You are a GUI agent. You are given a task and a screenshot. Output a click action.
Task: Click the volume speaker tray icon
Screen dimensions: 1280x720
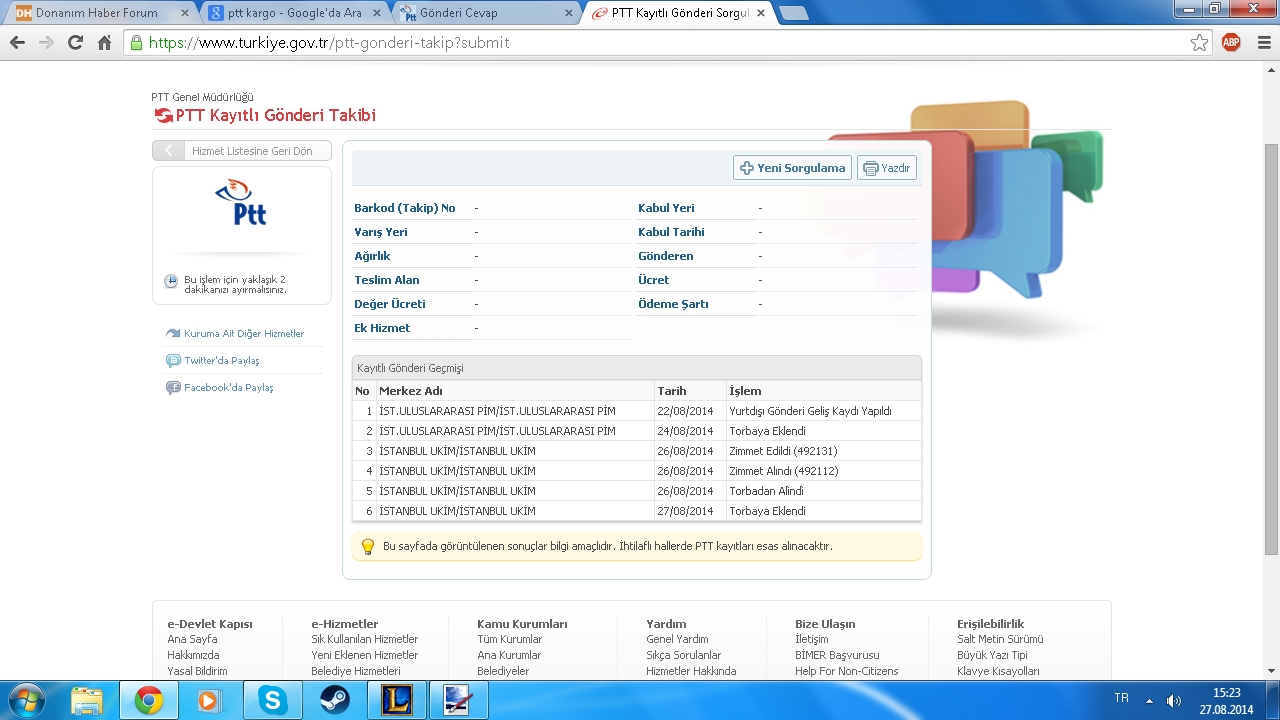[x=1174, y=701]
